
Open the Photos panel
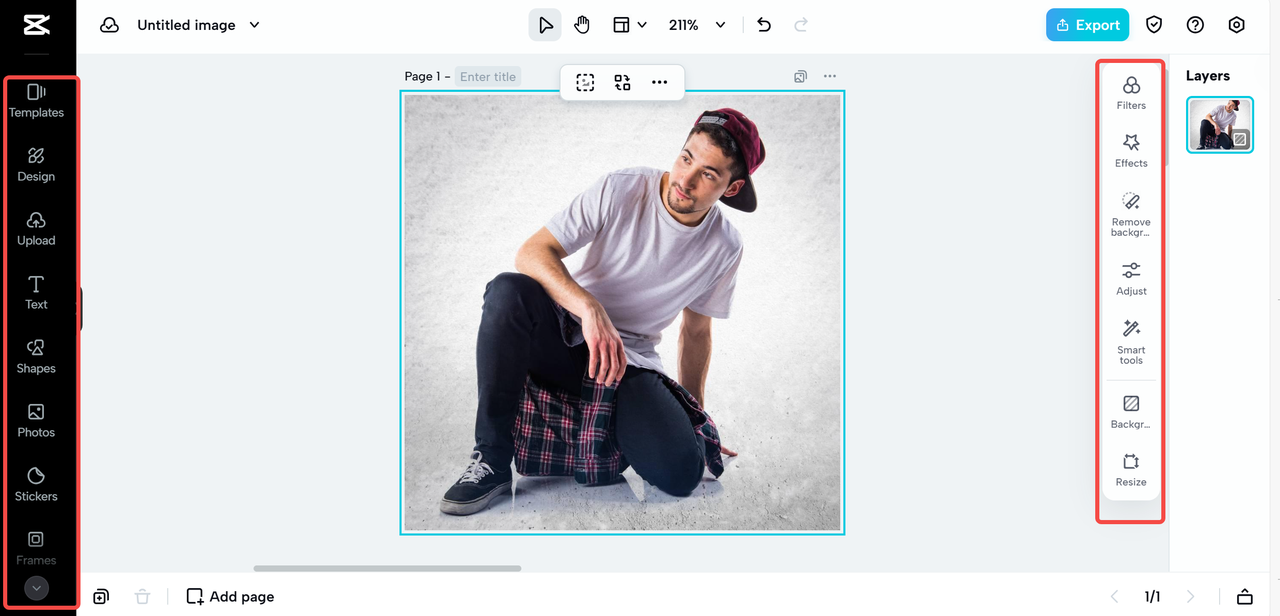(x=36, y=421)
